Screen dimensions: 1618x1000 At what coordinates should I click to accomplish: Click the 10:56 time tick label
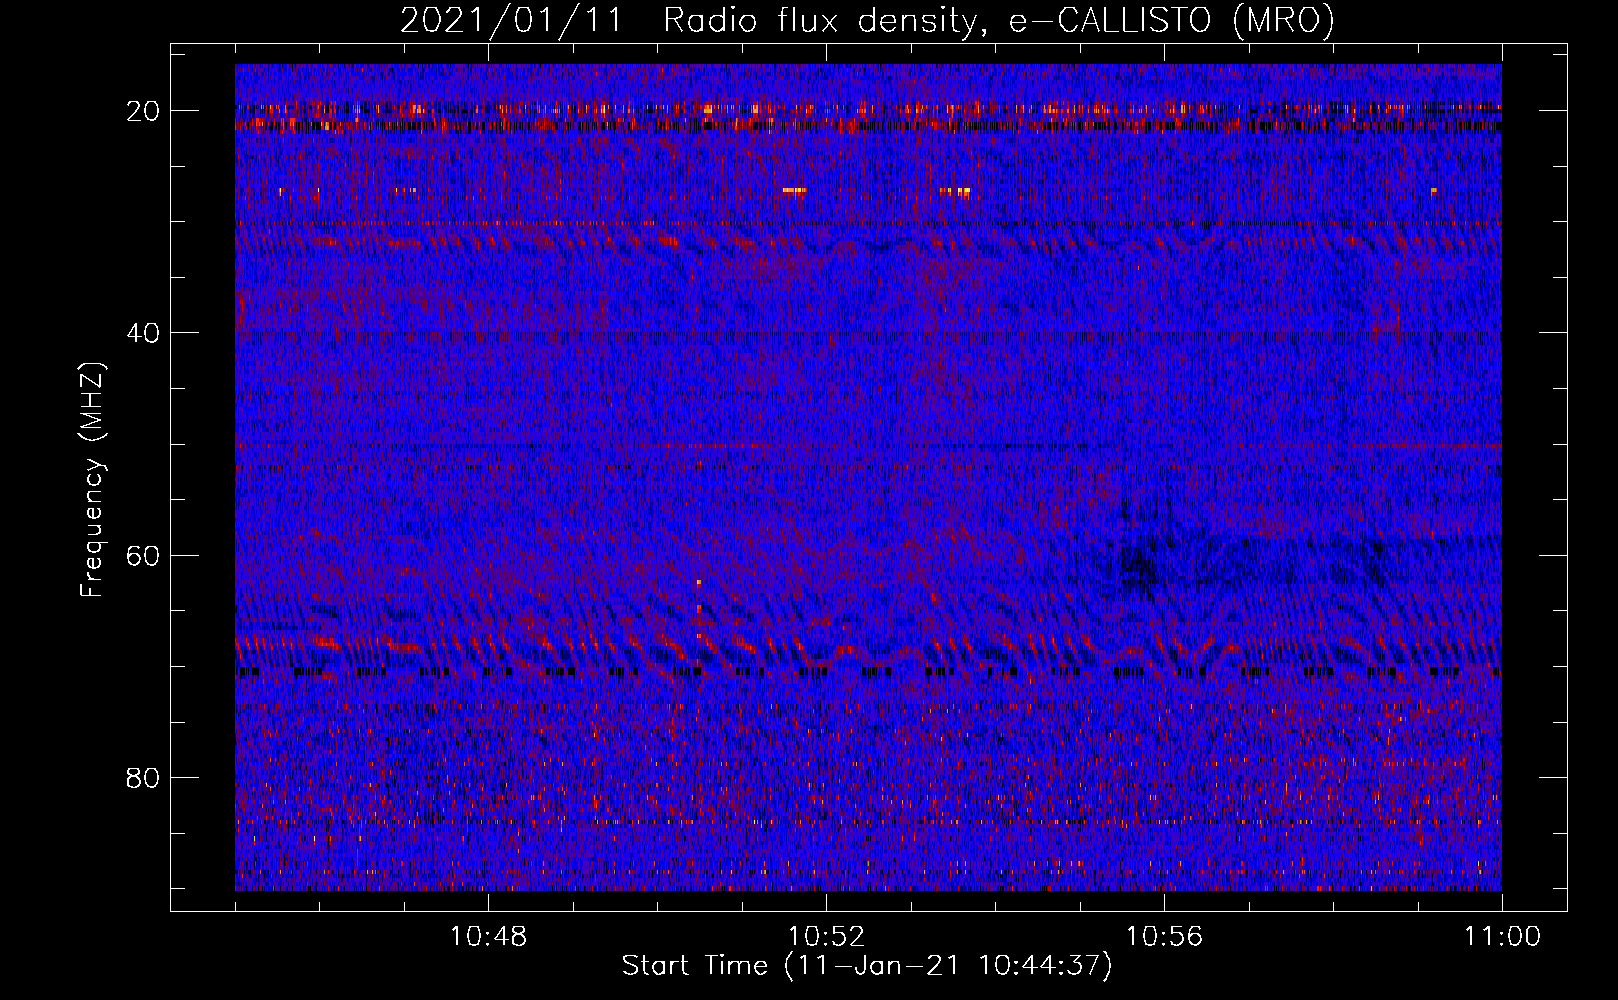coord(1164,937)
